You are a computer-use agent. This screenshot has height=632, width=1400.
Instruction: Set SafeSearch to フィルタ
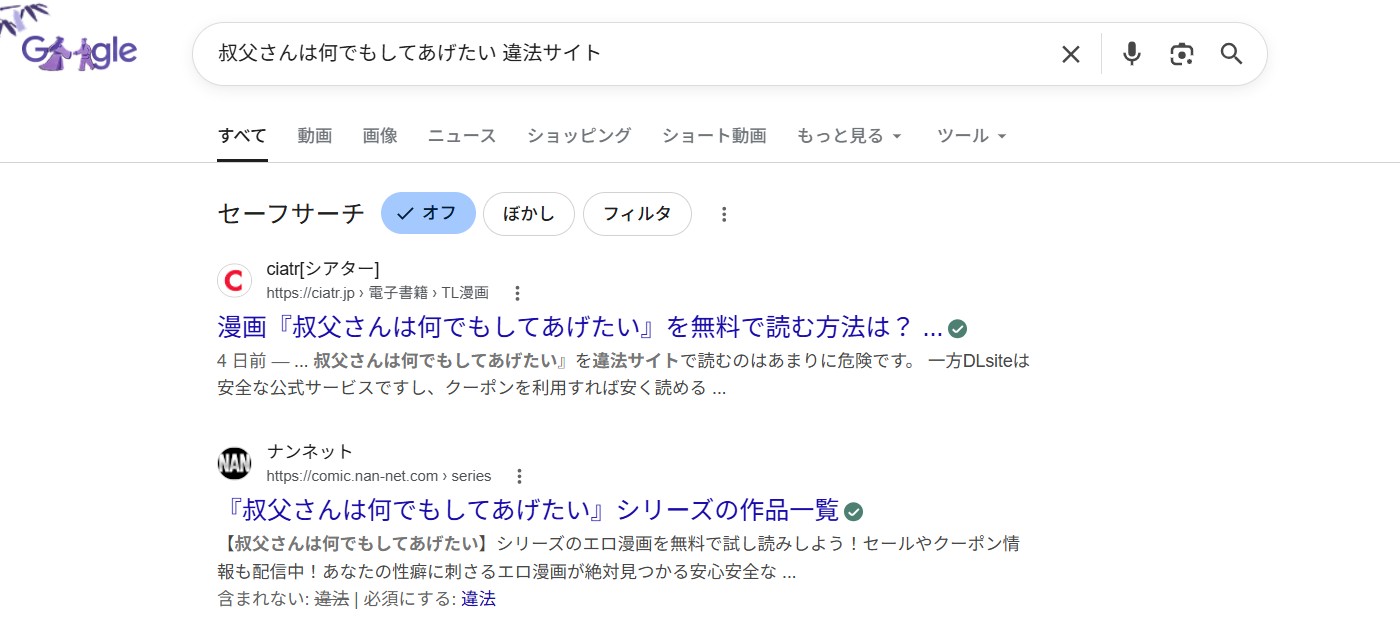pyautogui.click(x=637, y=214)
